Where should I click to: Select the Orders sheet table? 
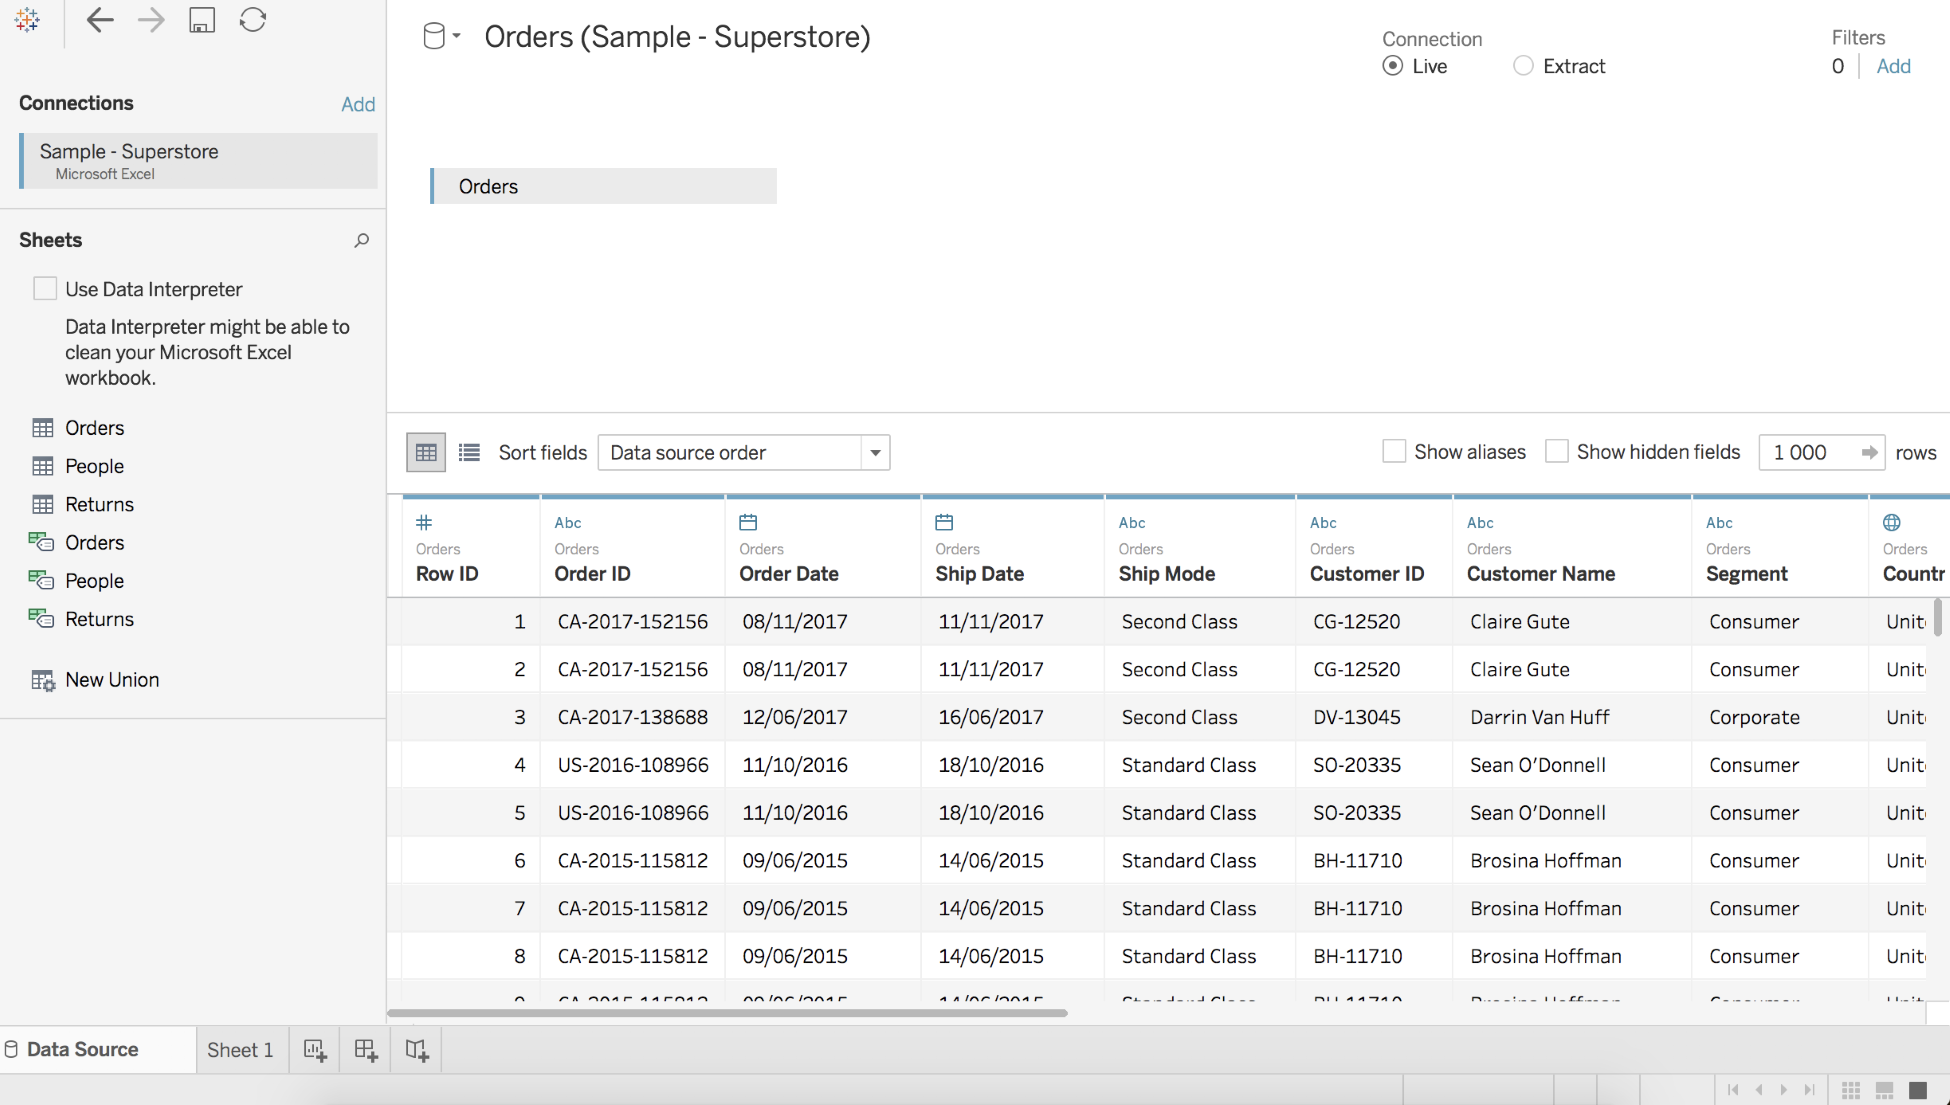(95, 428)
